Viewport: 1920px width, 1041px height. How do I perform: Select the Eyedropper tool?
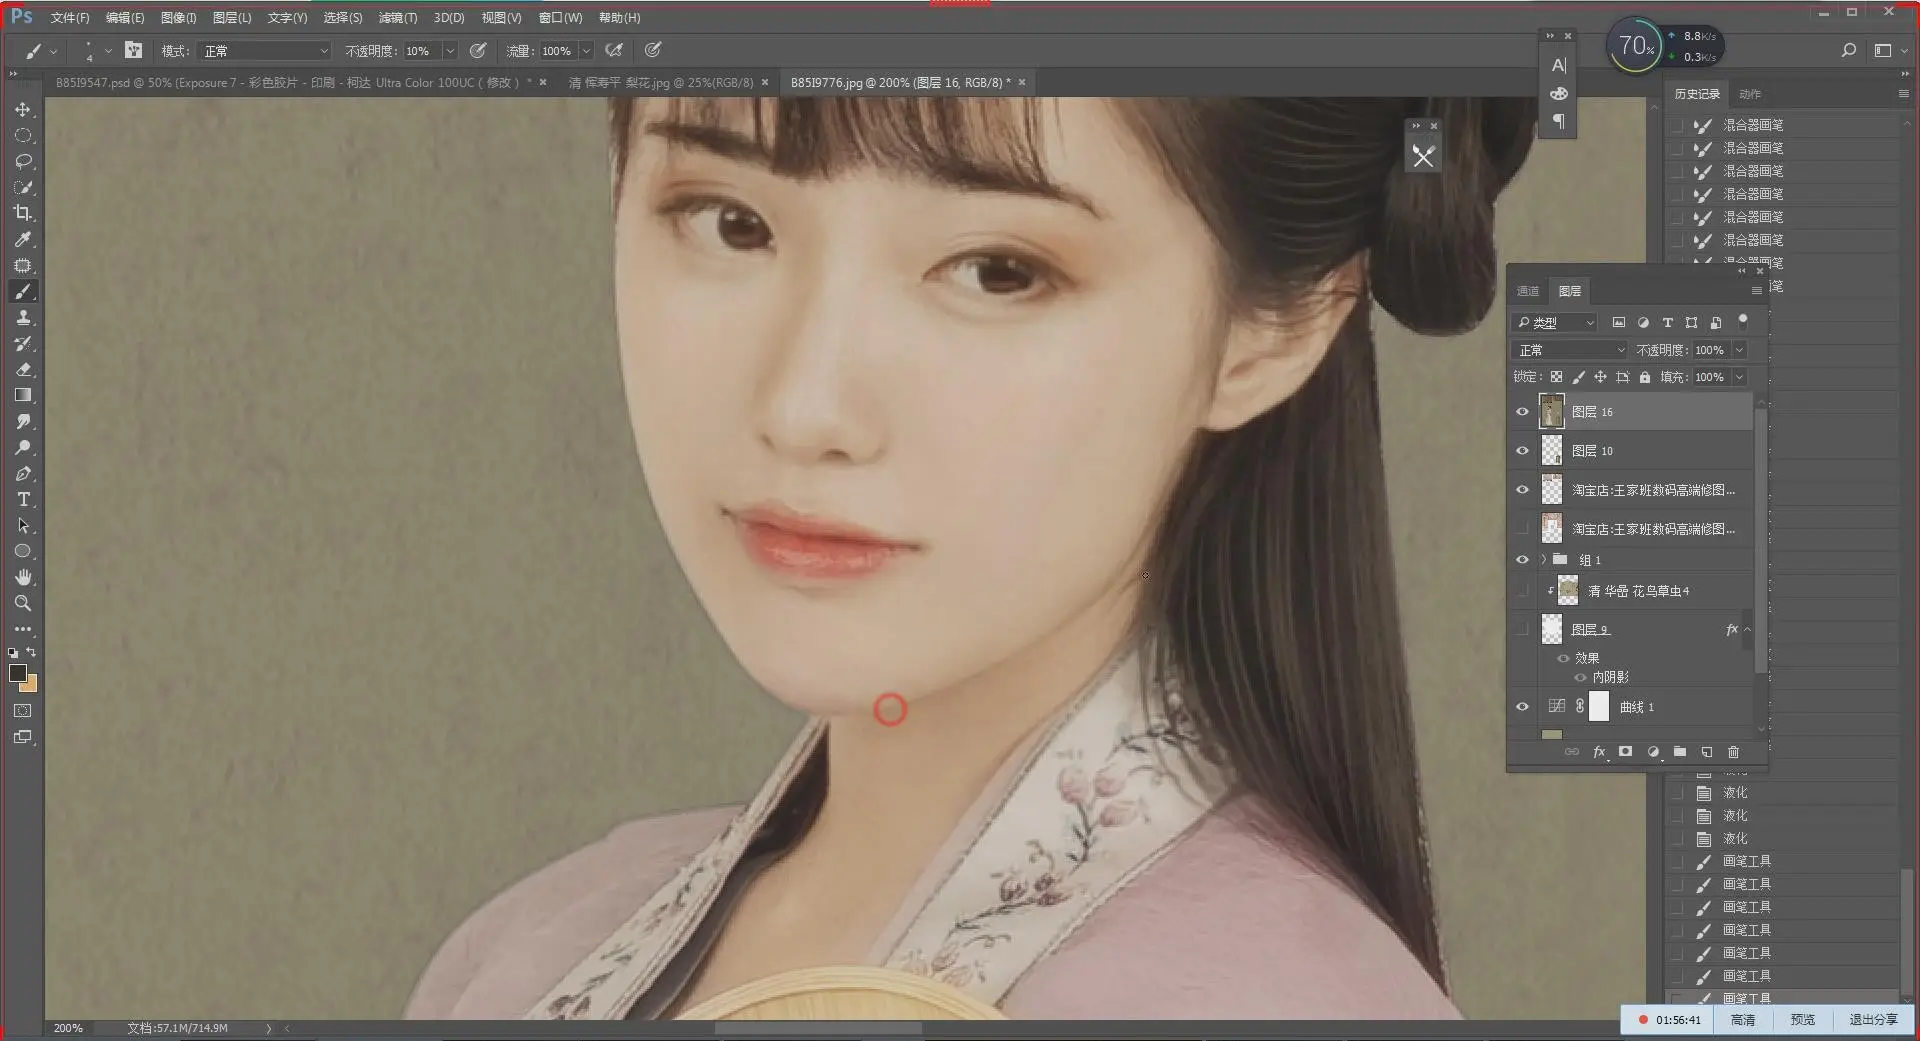pos(23,239)
